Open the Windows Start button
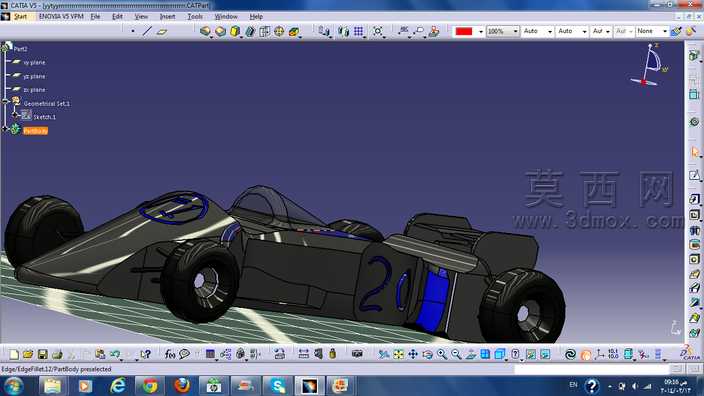Image resolution: width=704 pixels, height=396 pixels. pyautogui.click(x=13, y=386)
